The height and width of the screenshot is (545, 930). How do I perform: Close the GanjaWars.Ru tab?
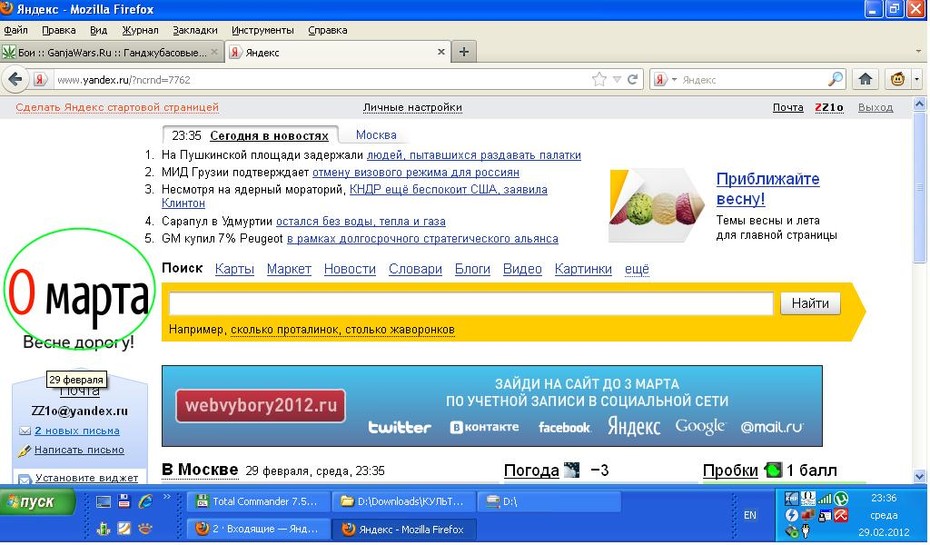215,52
